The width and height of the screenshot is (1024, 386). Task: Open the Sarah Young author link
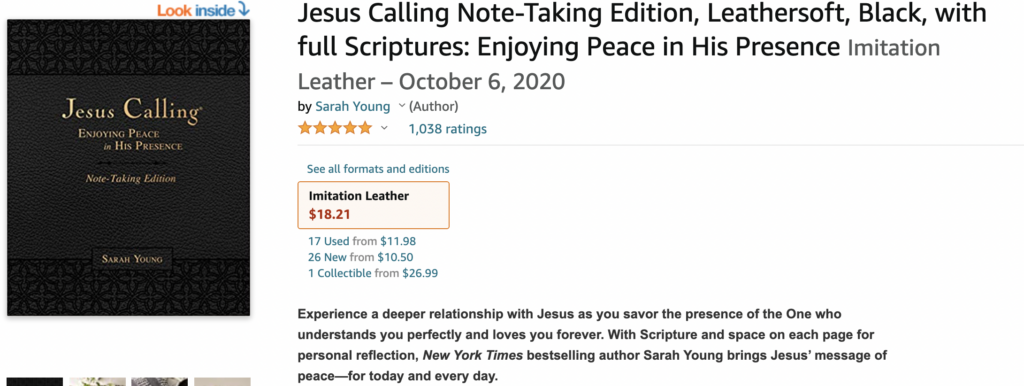click(353, 106)
